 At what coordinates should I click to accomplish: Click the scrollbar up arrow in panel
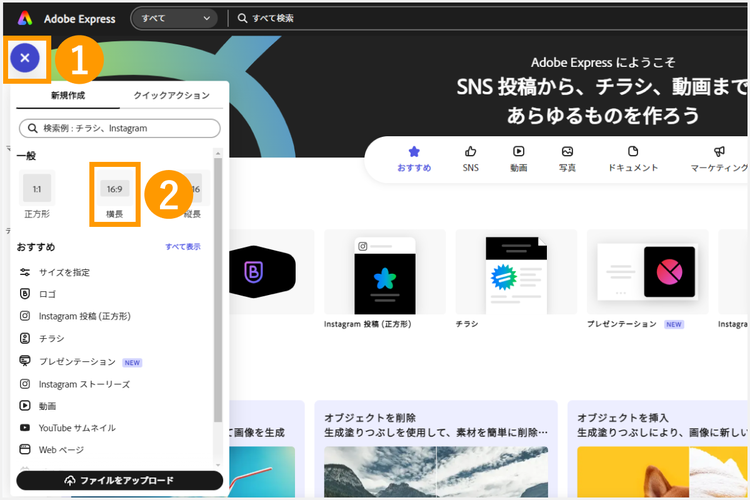[218, 153]
